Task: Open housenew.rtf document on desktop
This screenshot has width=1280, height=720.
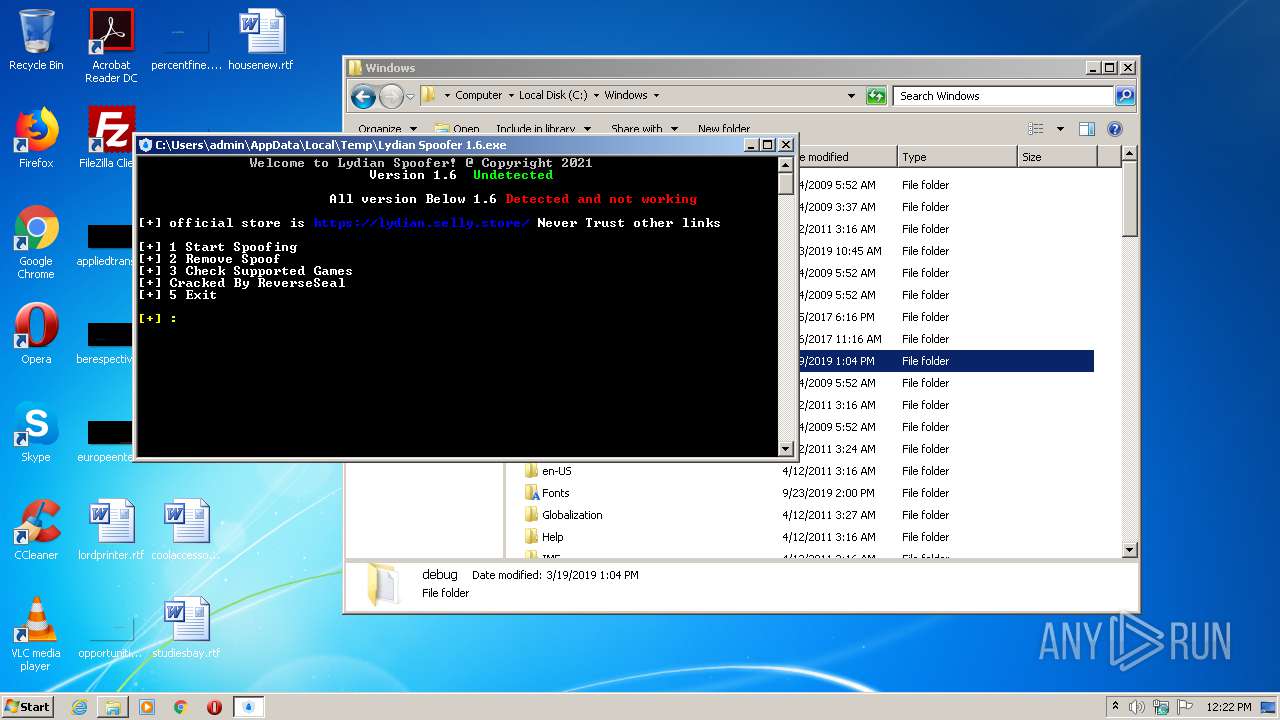Action: click(x=261, y=40)
